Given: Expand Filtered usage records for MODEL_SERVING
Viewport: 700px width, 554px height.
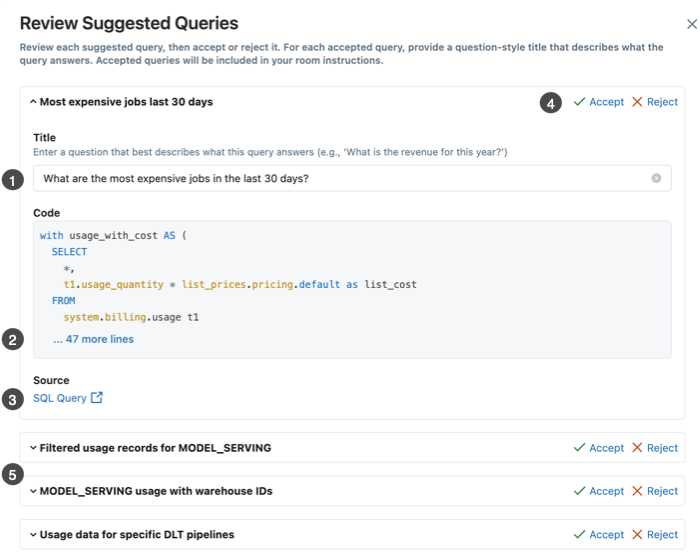Looking at the screenshot, I should pyautogui.click(x=32, y=448).
